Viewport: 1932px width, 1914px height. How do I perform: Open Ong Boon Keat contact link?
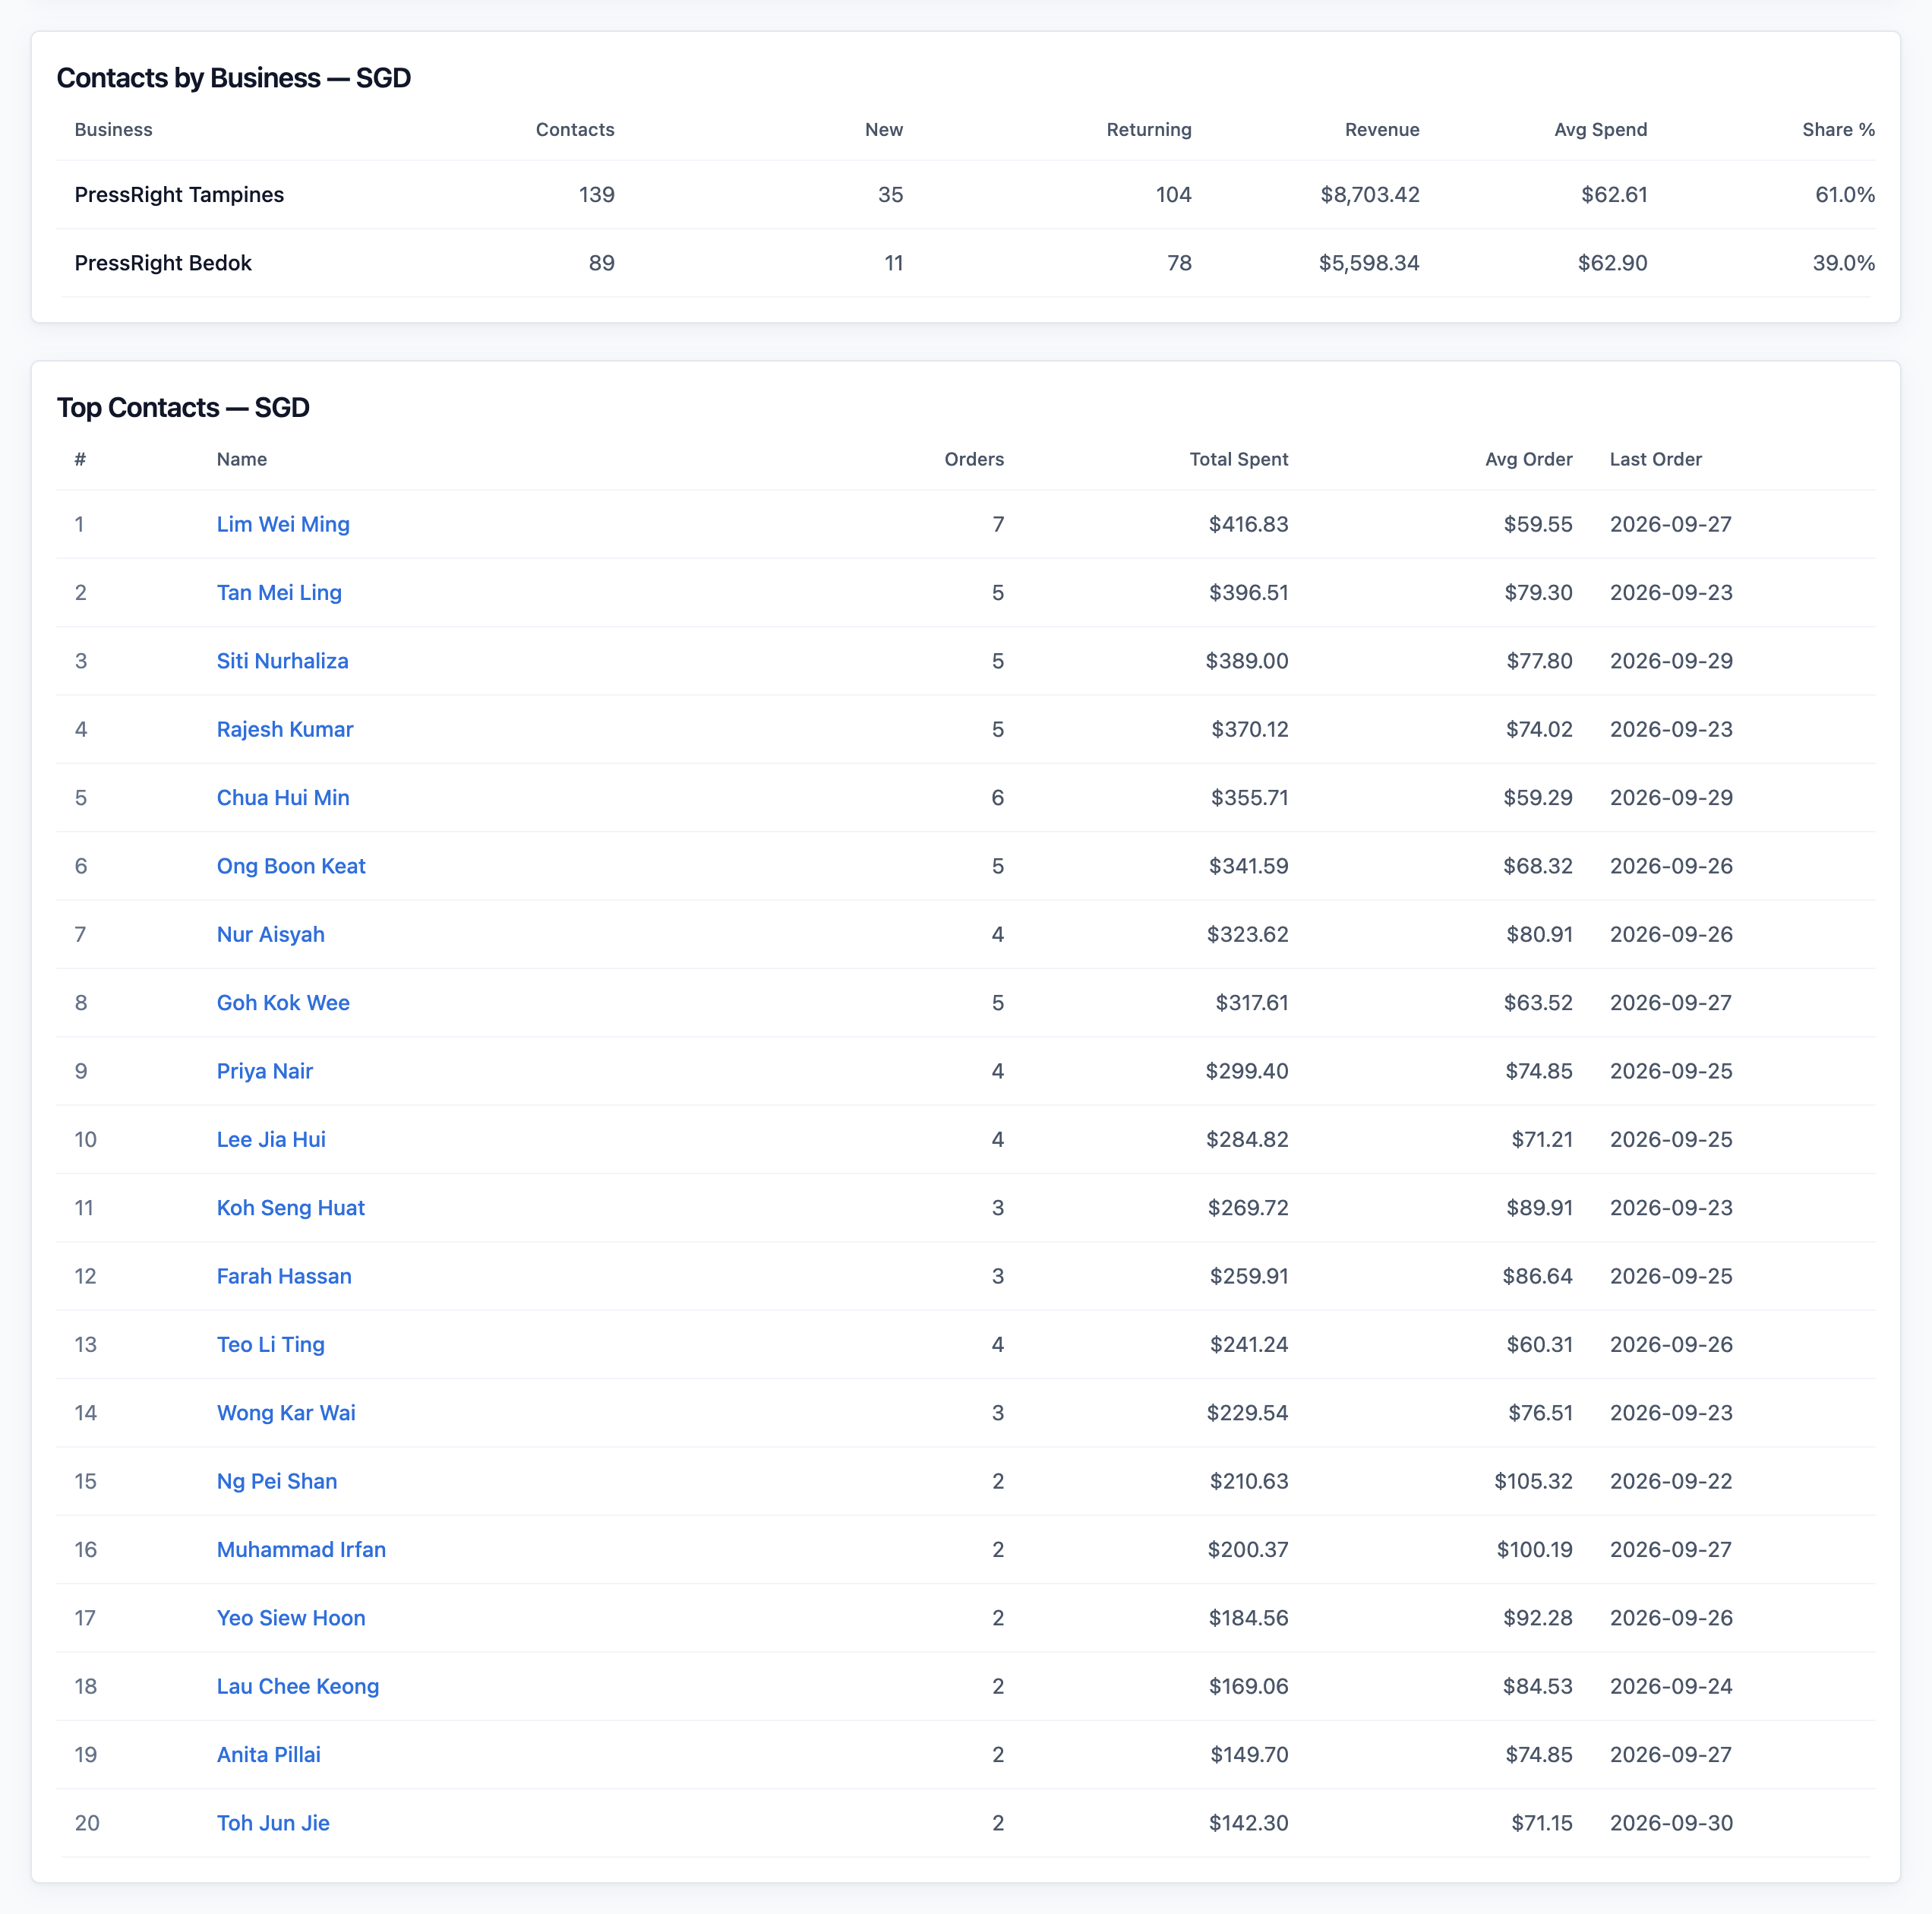point(291,866)
